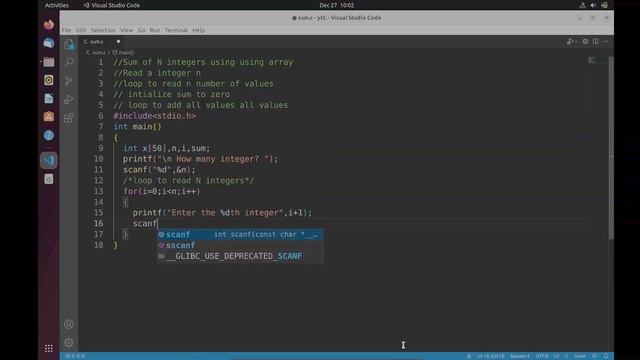Select the sscanf autocomplete suggestion
The height and width of the screenshot is (360, 640).
pyautogui.click(x=240, y=245)
